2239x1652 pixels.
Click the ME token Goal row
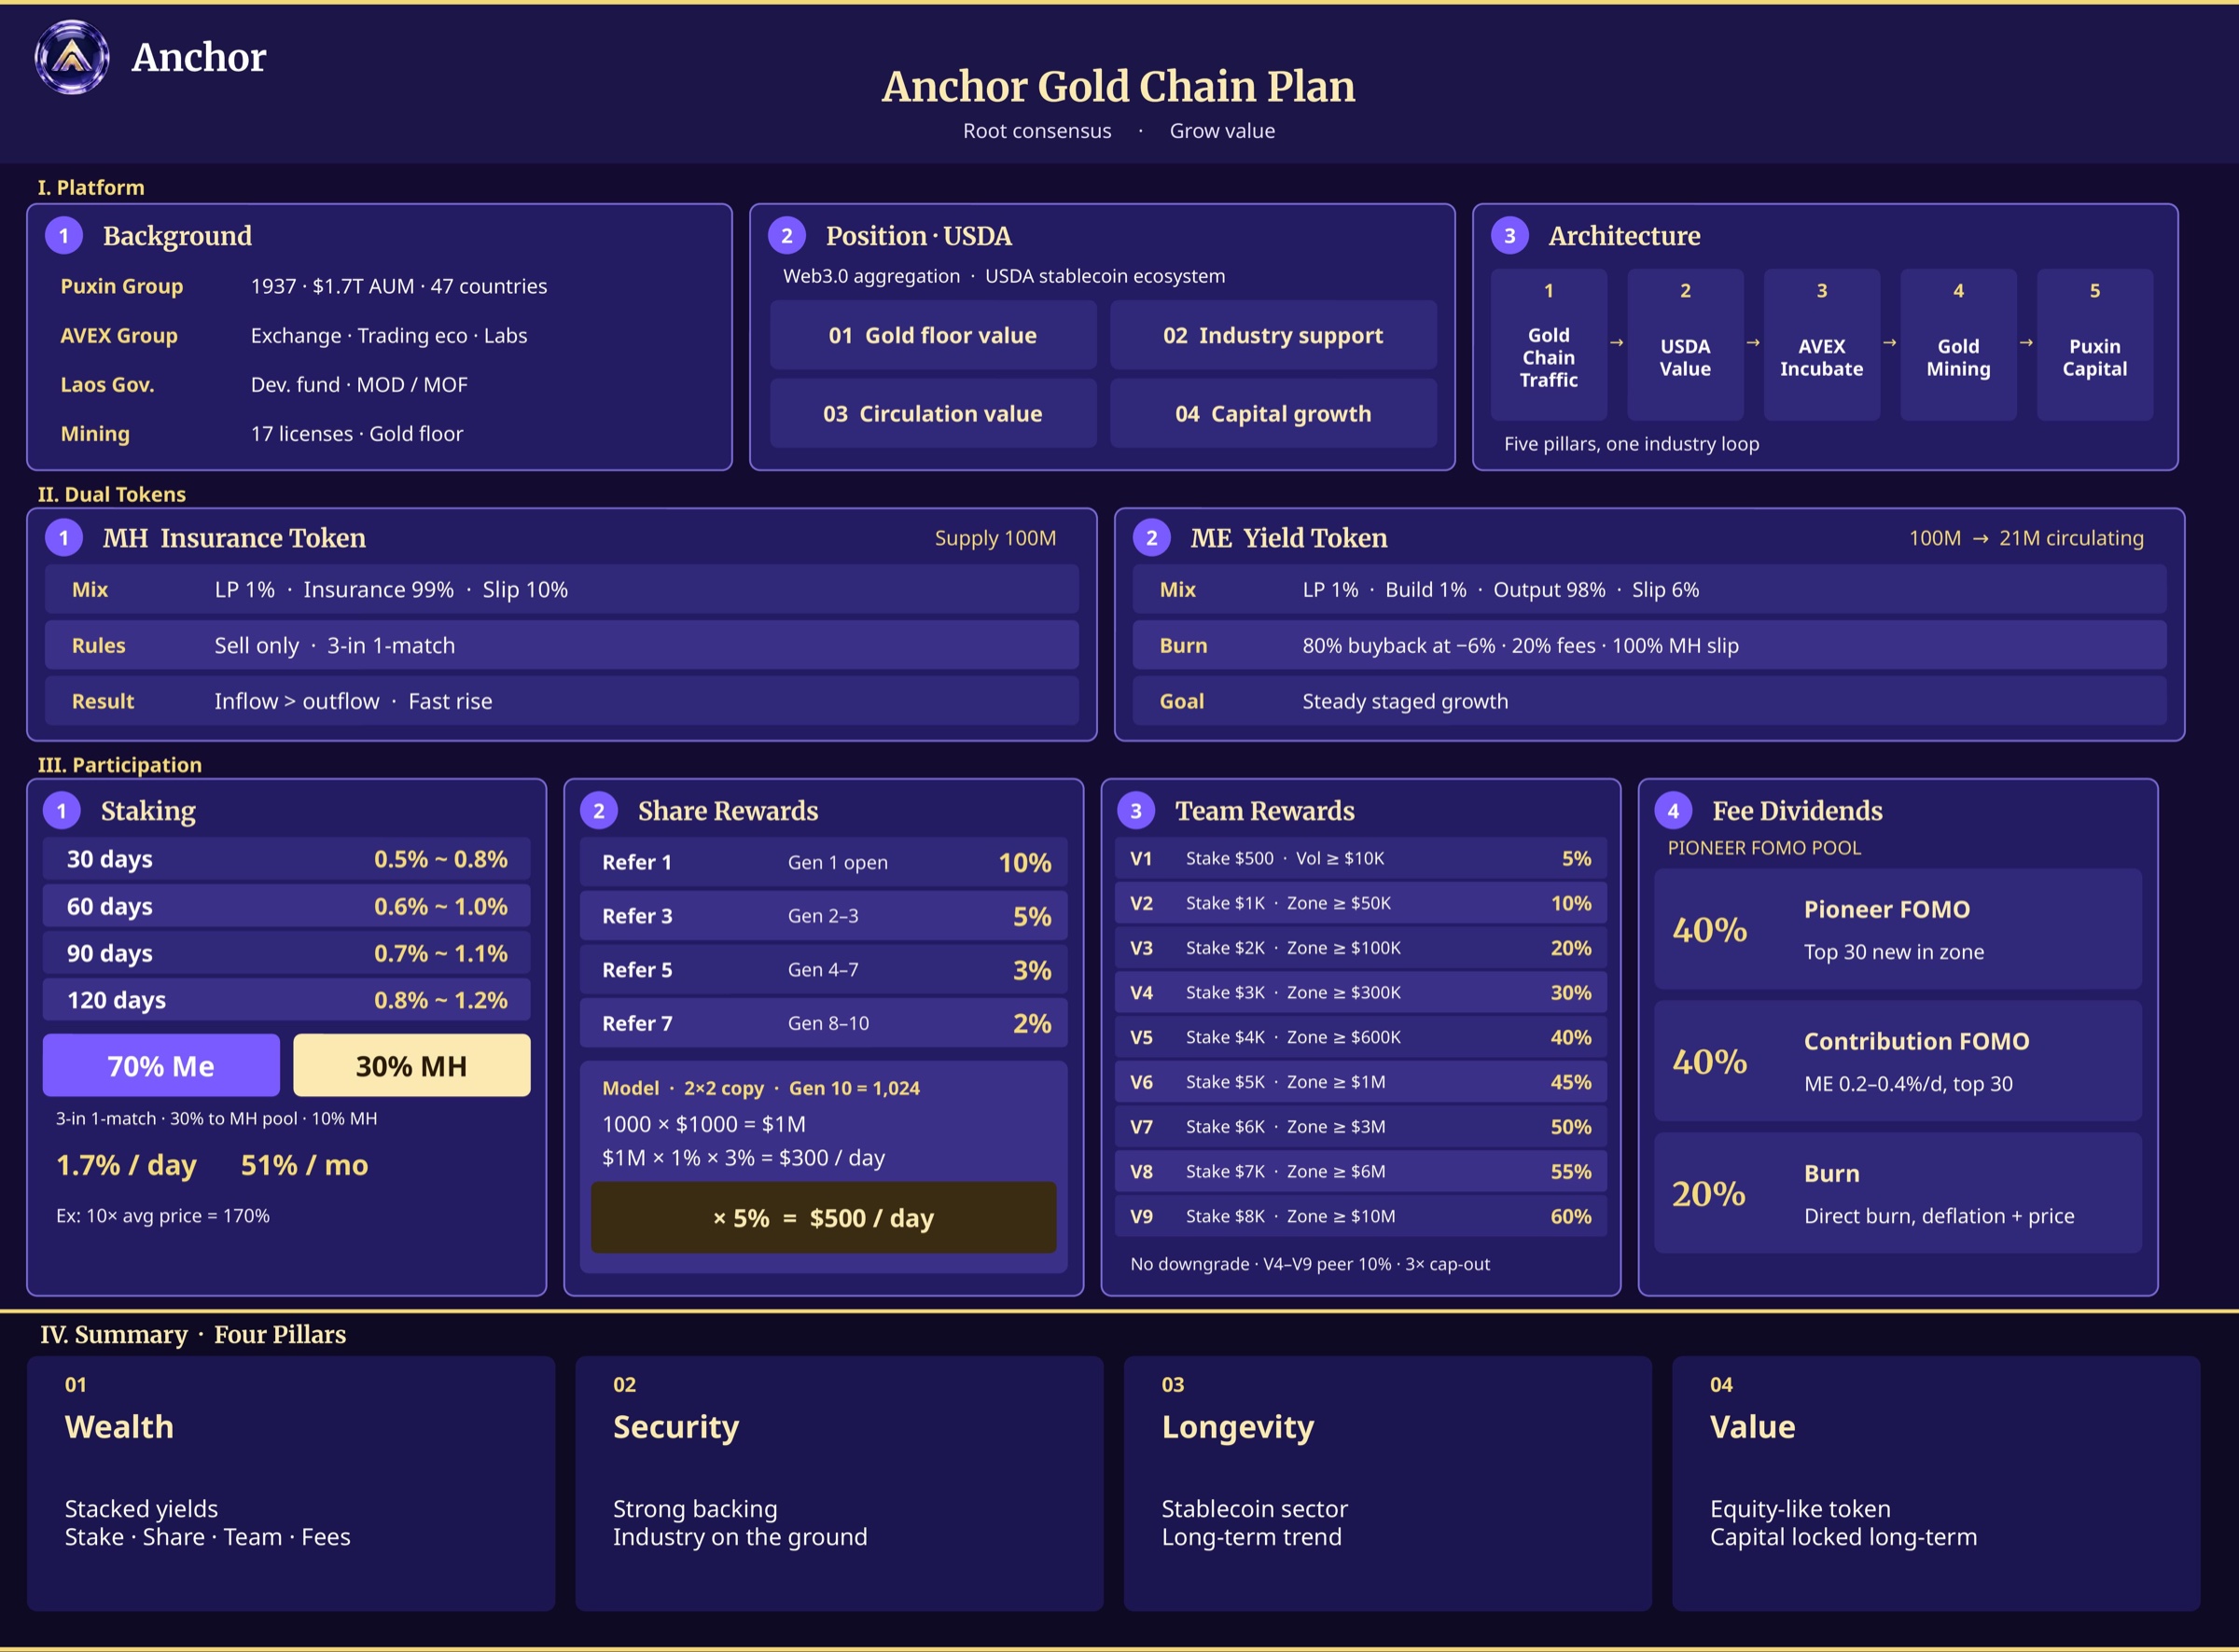1650,701
